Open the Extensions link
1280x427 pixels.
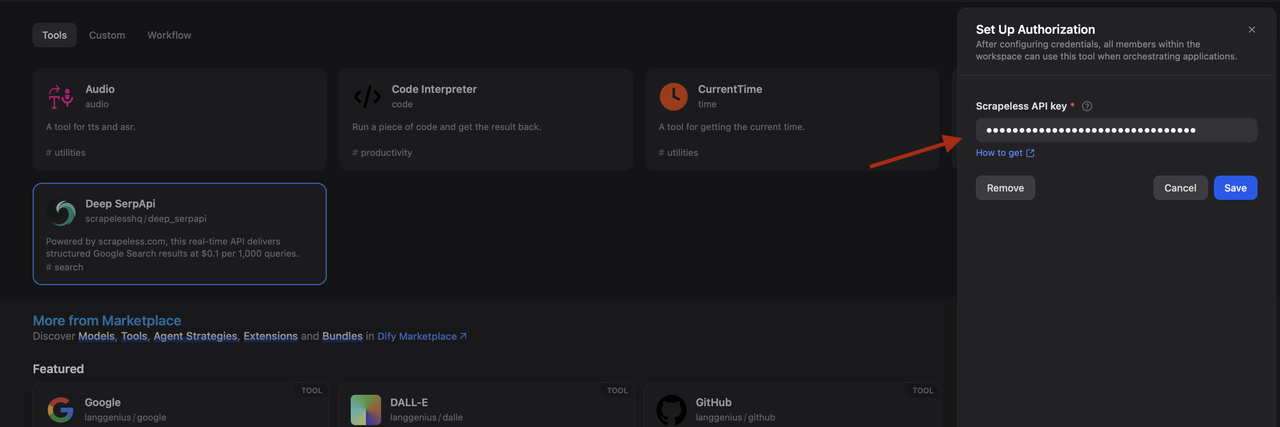coord(270,336)
